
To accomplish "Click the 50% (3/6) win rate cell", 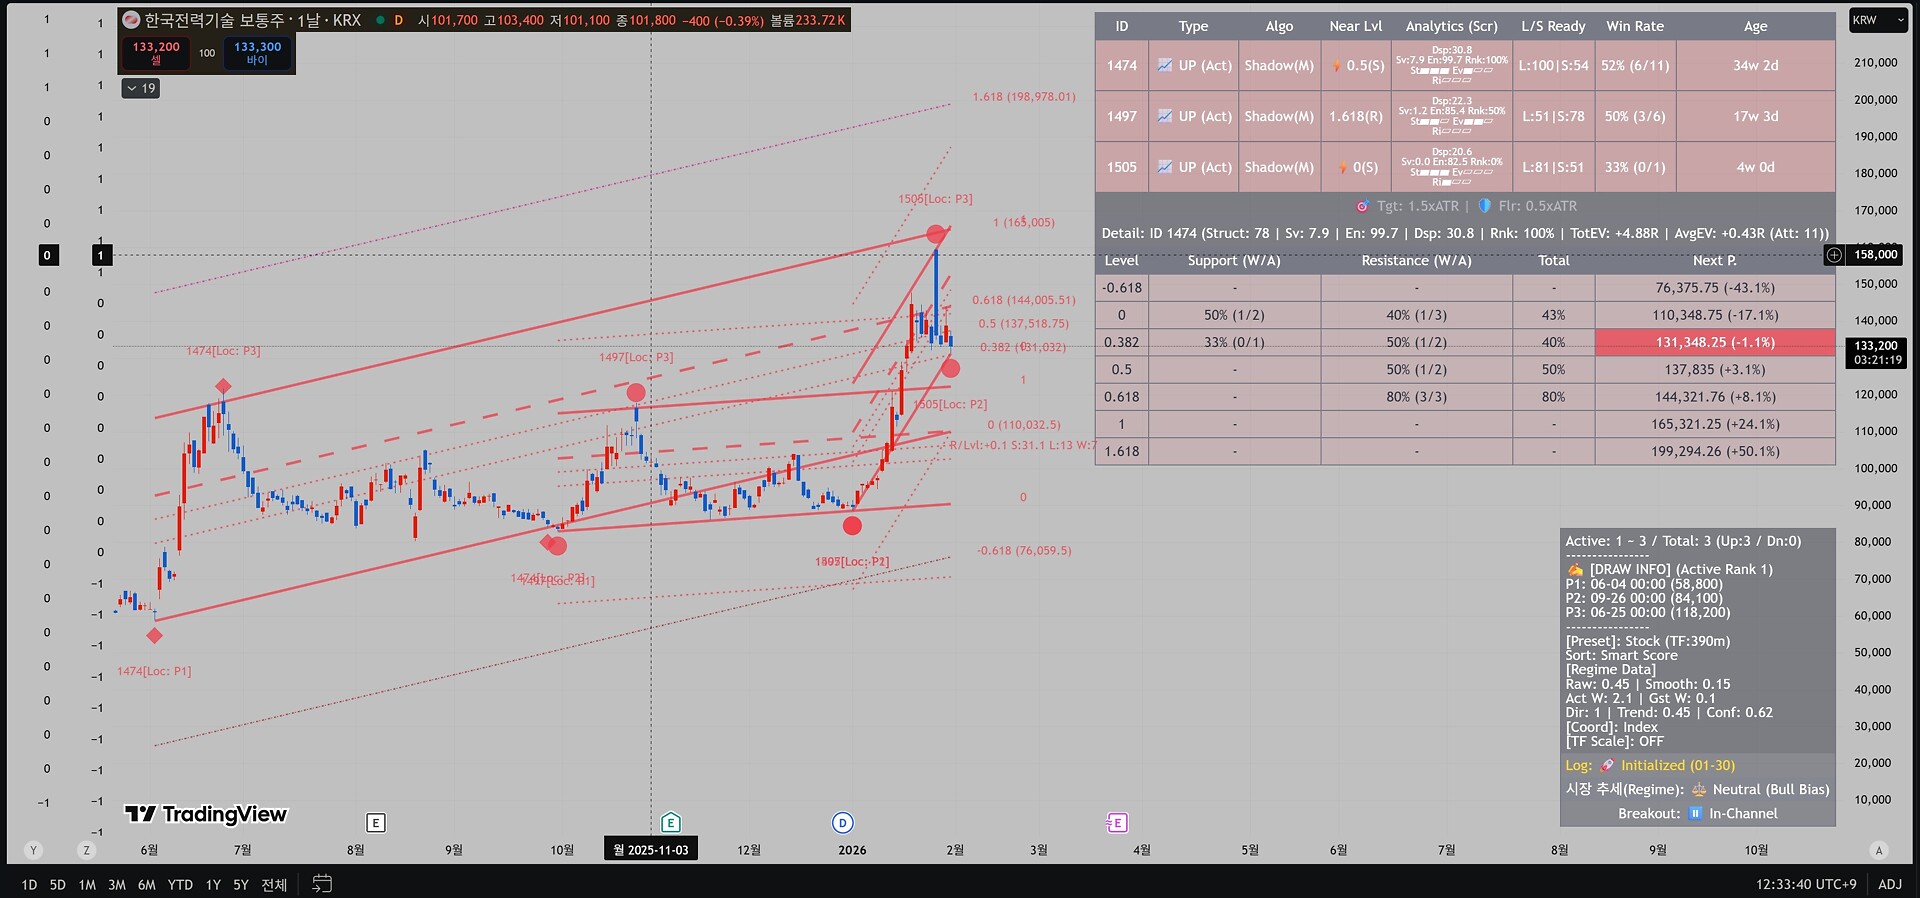I will tap(1635, 117).
